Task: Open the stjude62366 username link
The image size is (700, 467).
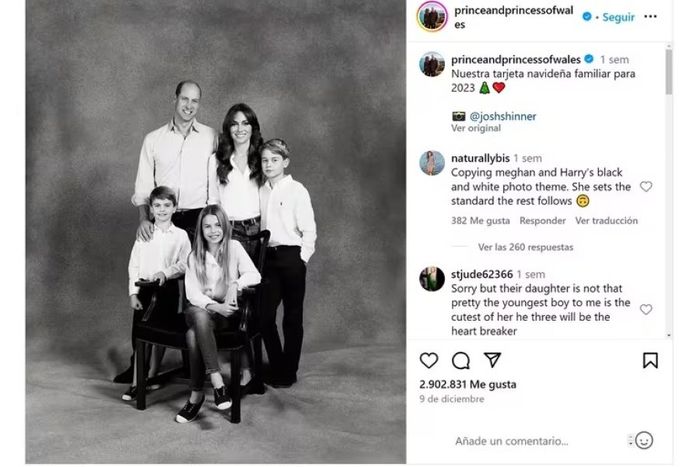Action: pyautogui.click(x=482, y=274)
